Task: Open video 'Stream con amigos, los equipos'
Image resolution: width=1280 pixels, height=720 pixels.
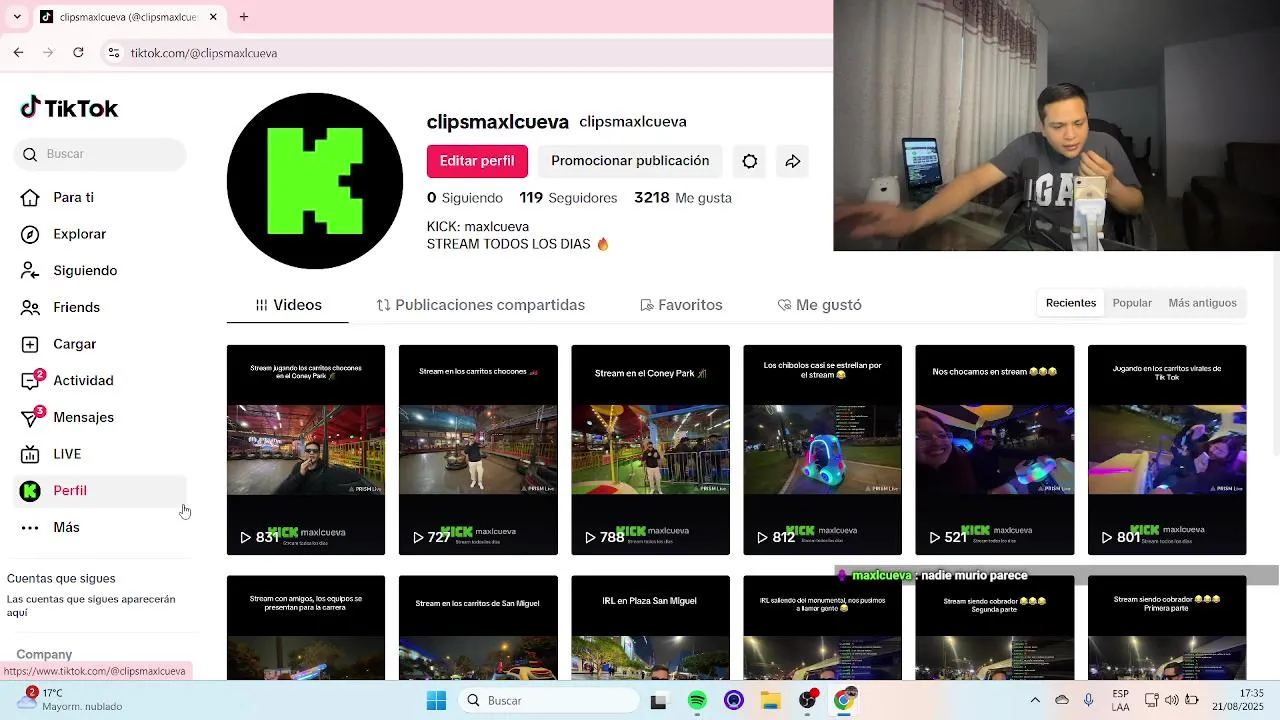Action: (306, 628)
